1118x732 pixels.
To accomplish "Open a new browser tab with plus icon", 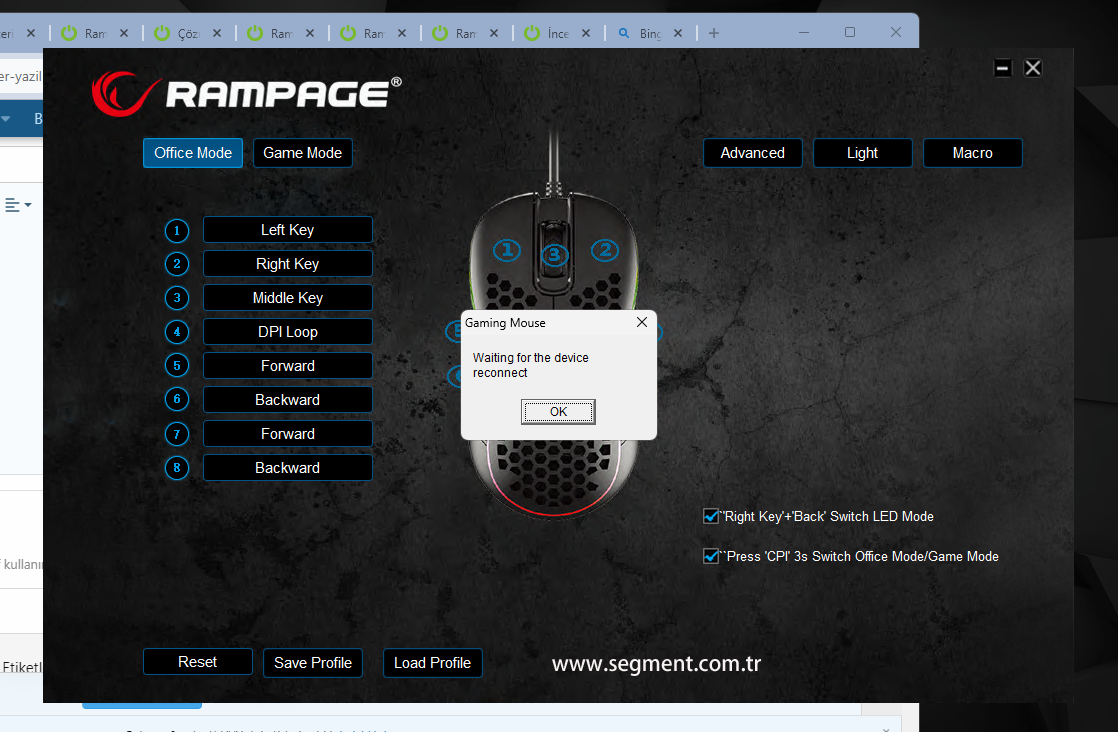I will click(x=714, y=33).
